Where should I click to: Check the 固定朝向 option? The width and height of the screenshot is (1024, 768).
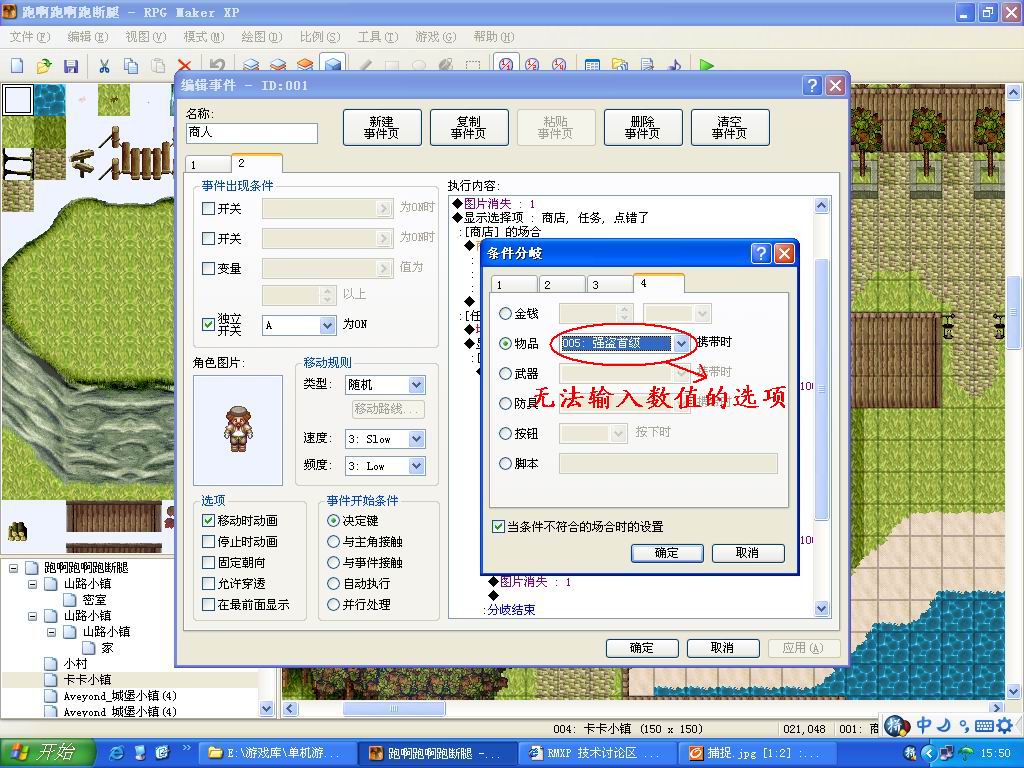(208, 562)
